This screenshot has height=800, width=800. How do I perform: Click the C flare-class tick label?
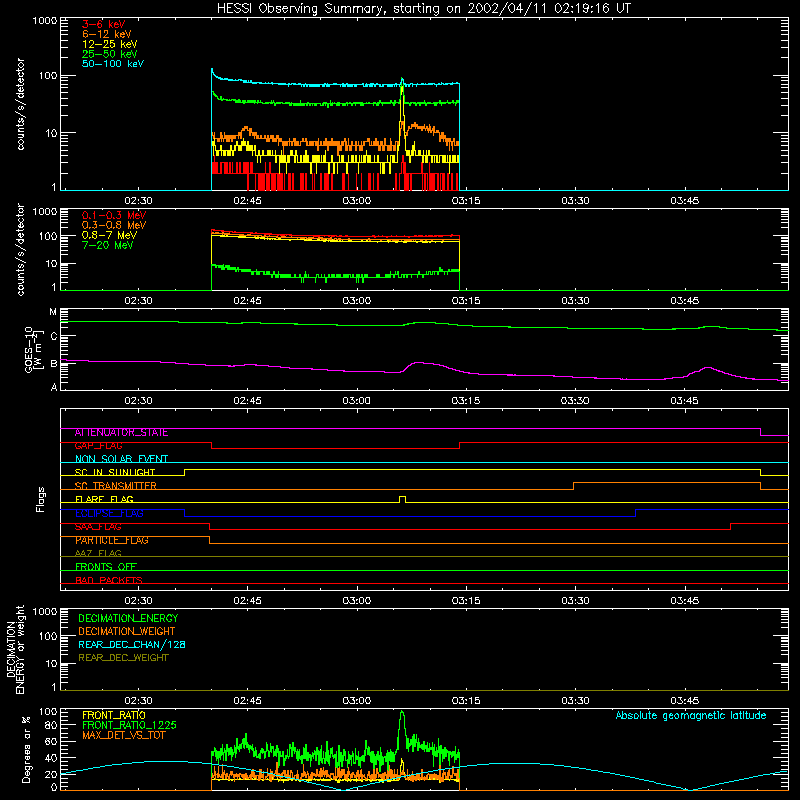[54, 336]
